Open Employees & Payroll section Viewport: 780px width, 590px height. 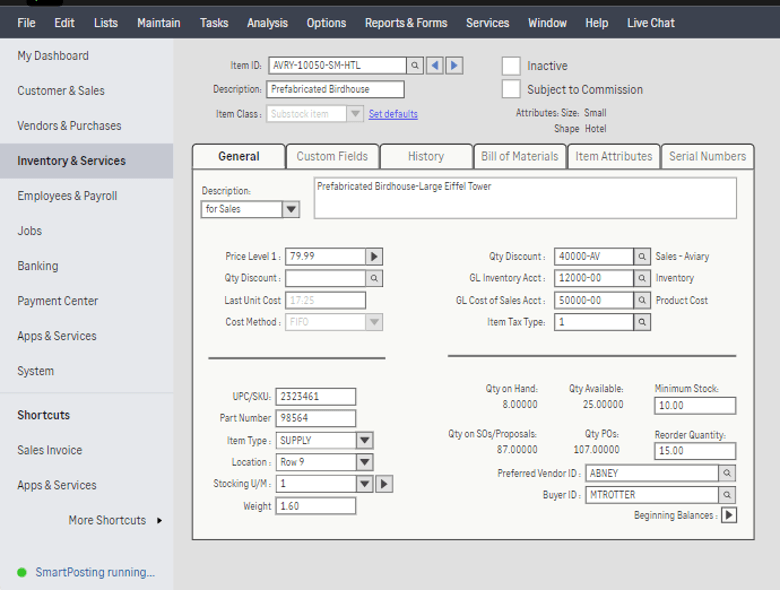[67, 196]
